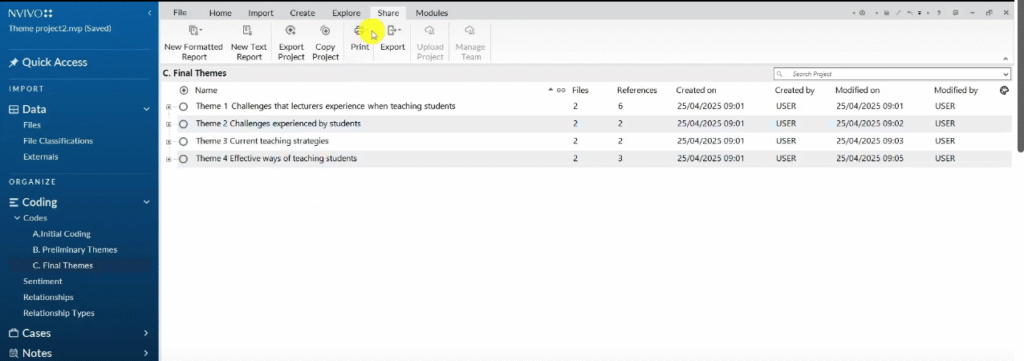The width and height of the screenshot is (1024, 361).
Task: Sort by the References column header
Action: (x=637, y=91)
